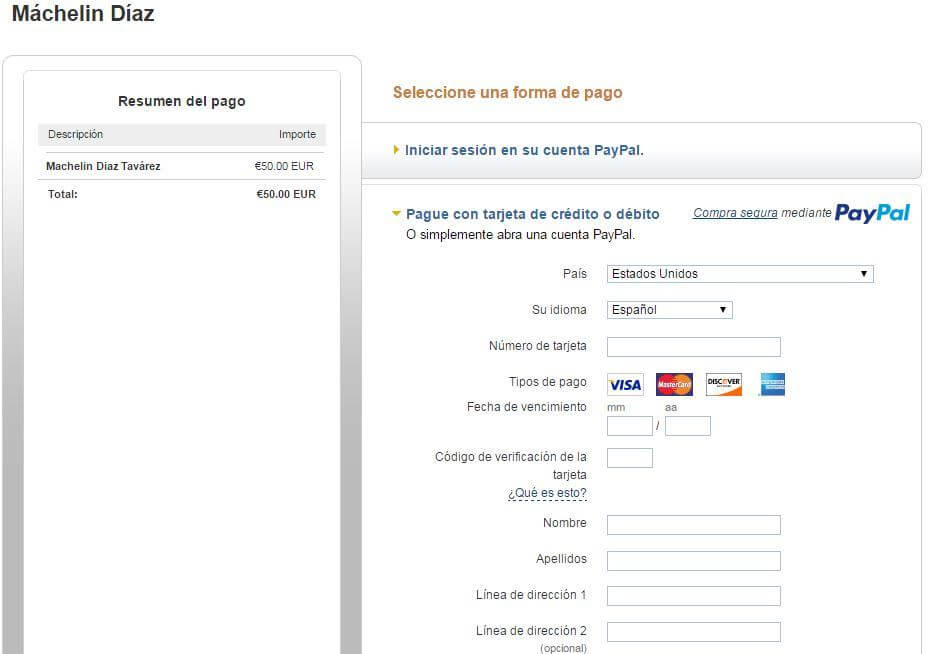Focus the Apellidos input field

[x=694, y=561]
